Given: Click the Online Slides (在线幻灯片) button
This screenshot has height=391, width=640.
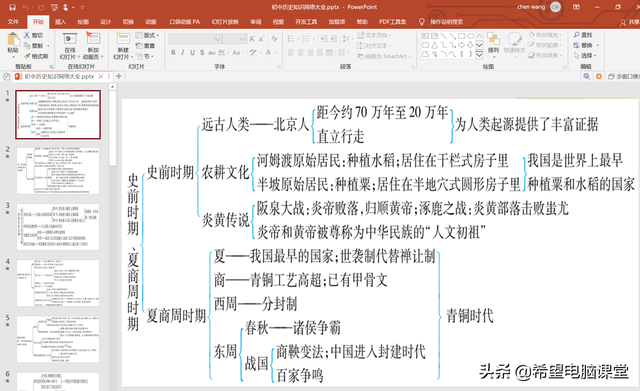Looking at the screenshot, I should (x=70, y=46).
